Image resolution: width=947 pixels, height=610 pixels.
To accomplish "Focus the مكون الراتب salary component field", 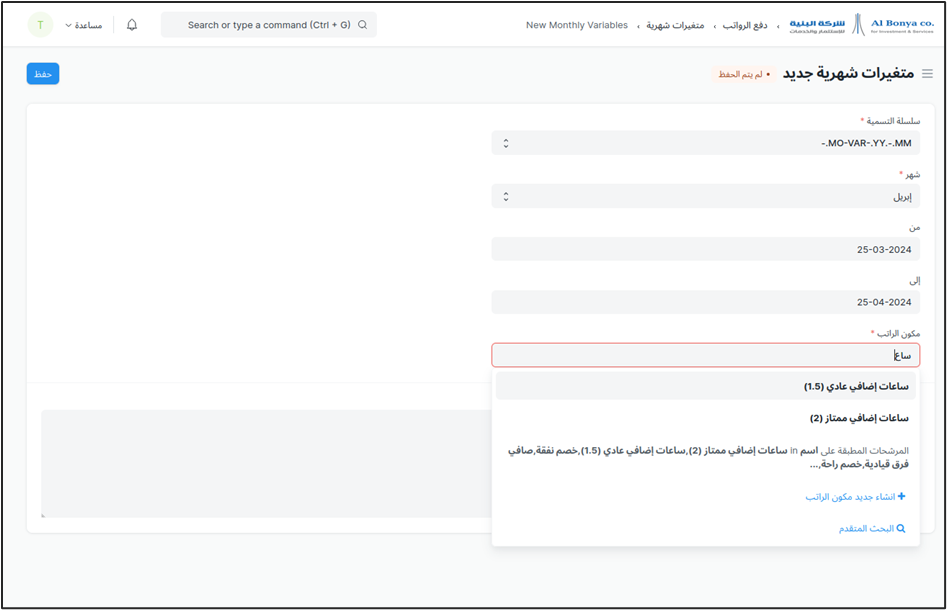I will 705,355.
